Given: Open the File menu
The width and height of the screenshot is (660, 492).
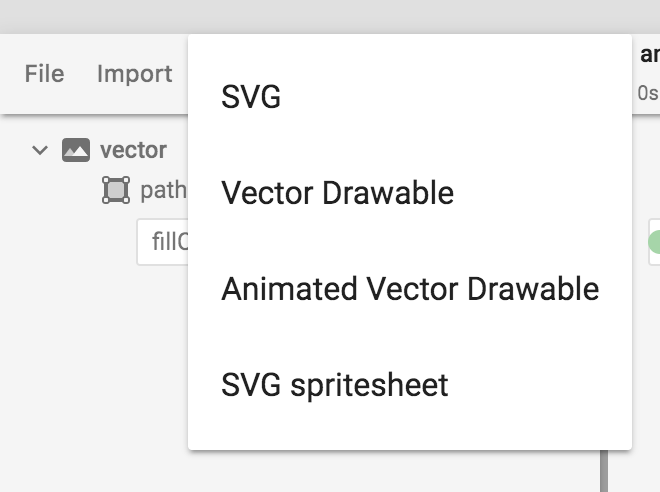Looking at the screenshot, I should (44, 74).
